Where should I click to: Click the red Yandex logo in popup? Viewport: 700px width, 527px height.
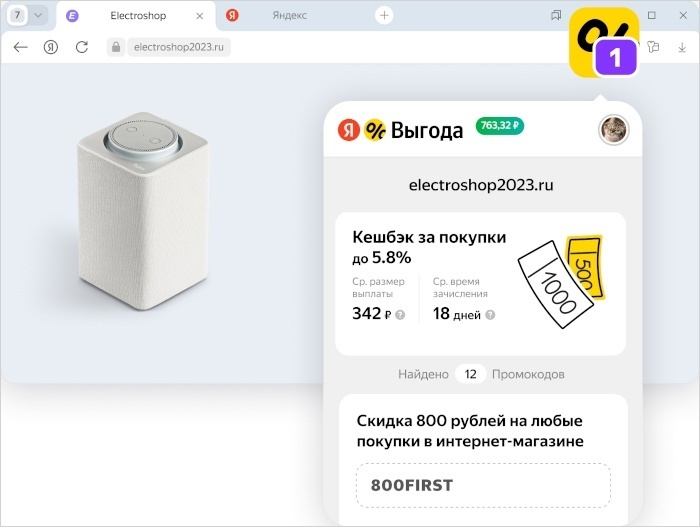349,130
